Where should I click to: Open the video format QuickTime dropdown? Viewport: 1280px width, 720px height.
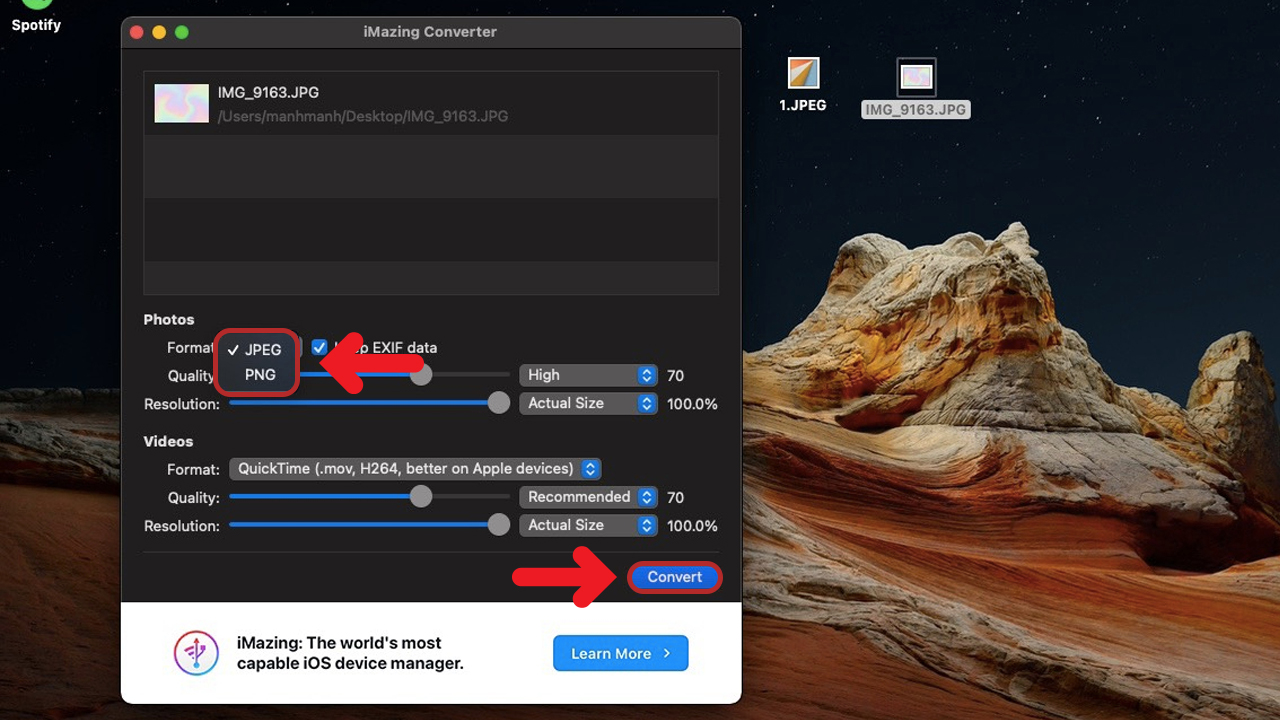pyautogui.click(x=414, y=468)
